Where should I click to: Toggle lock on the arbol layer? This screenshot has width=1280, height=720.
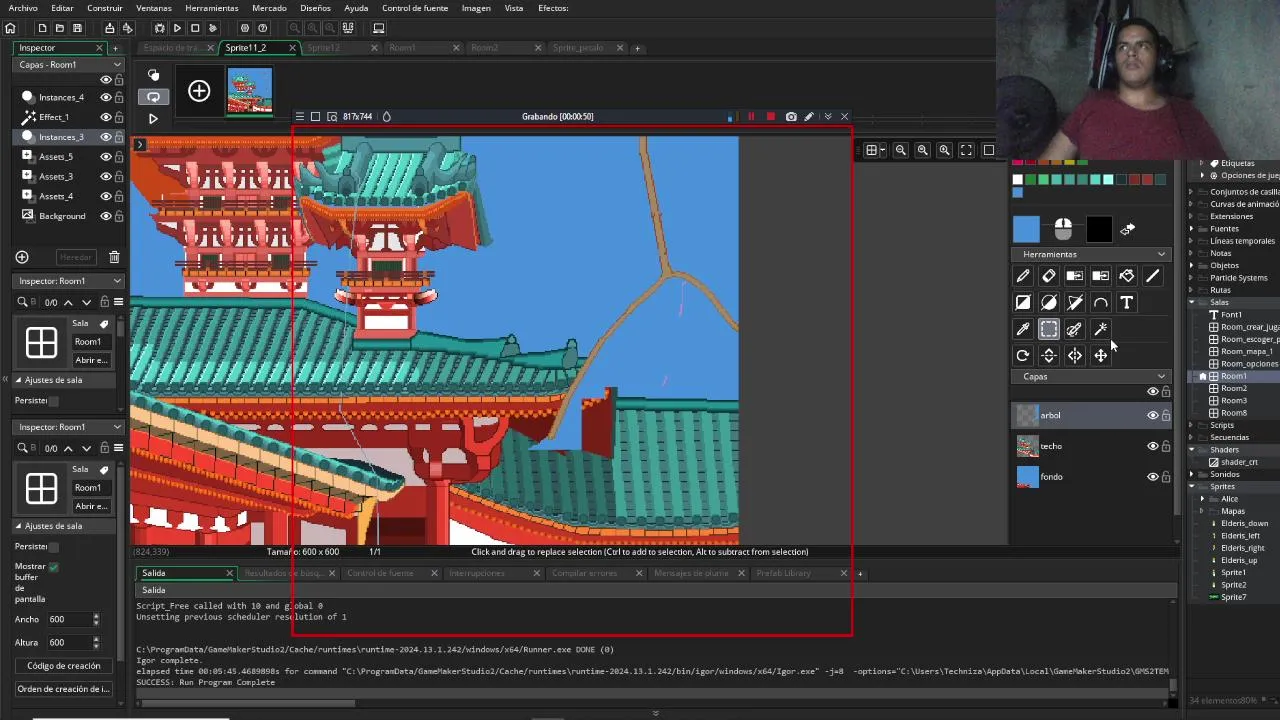(x=1166, y=415)
